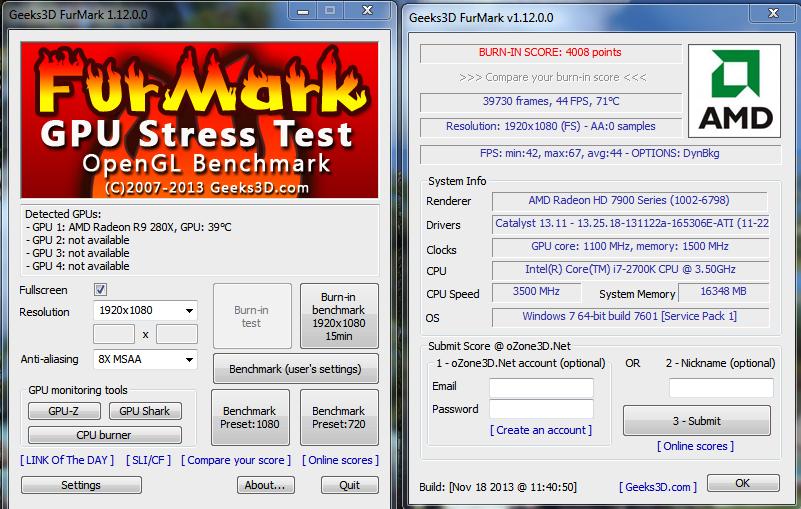Click the Clocks GPU core 1100 MHz field
The height and width of the screenshot is (509, 801).
click(x=630, y=247)
